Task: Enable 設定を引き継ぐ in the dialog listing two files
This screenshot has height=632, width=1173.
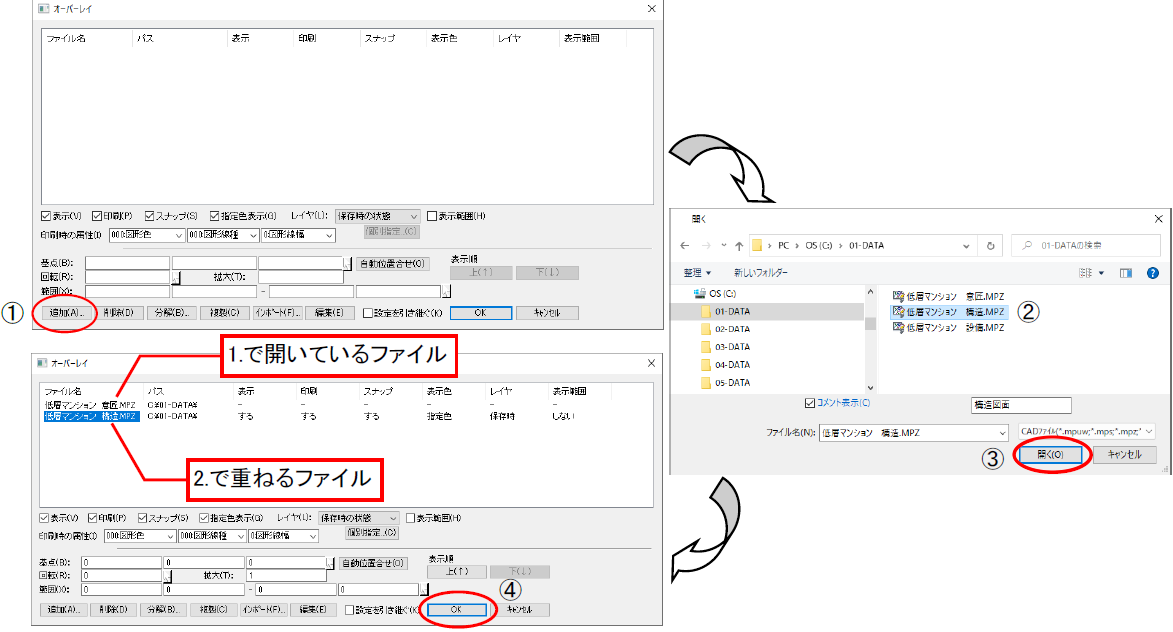Action: (x=350, y=610)
